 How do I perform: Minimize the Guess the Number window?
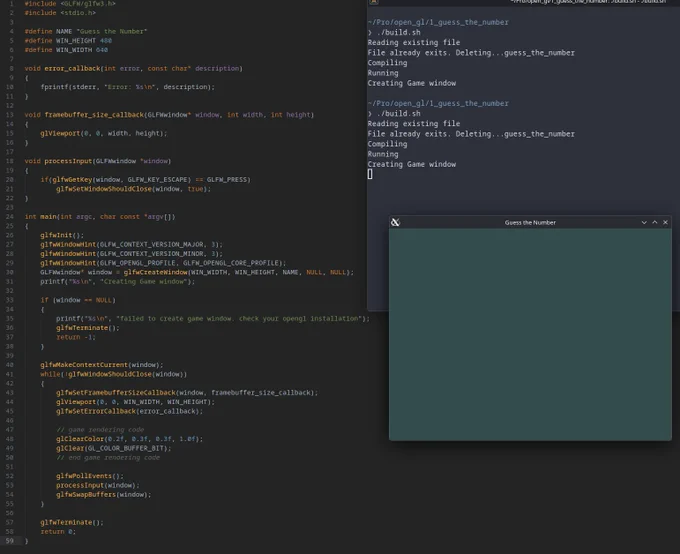[x=644, y=223]
